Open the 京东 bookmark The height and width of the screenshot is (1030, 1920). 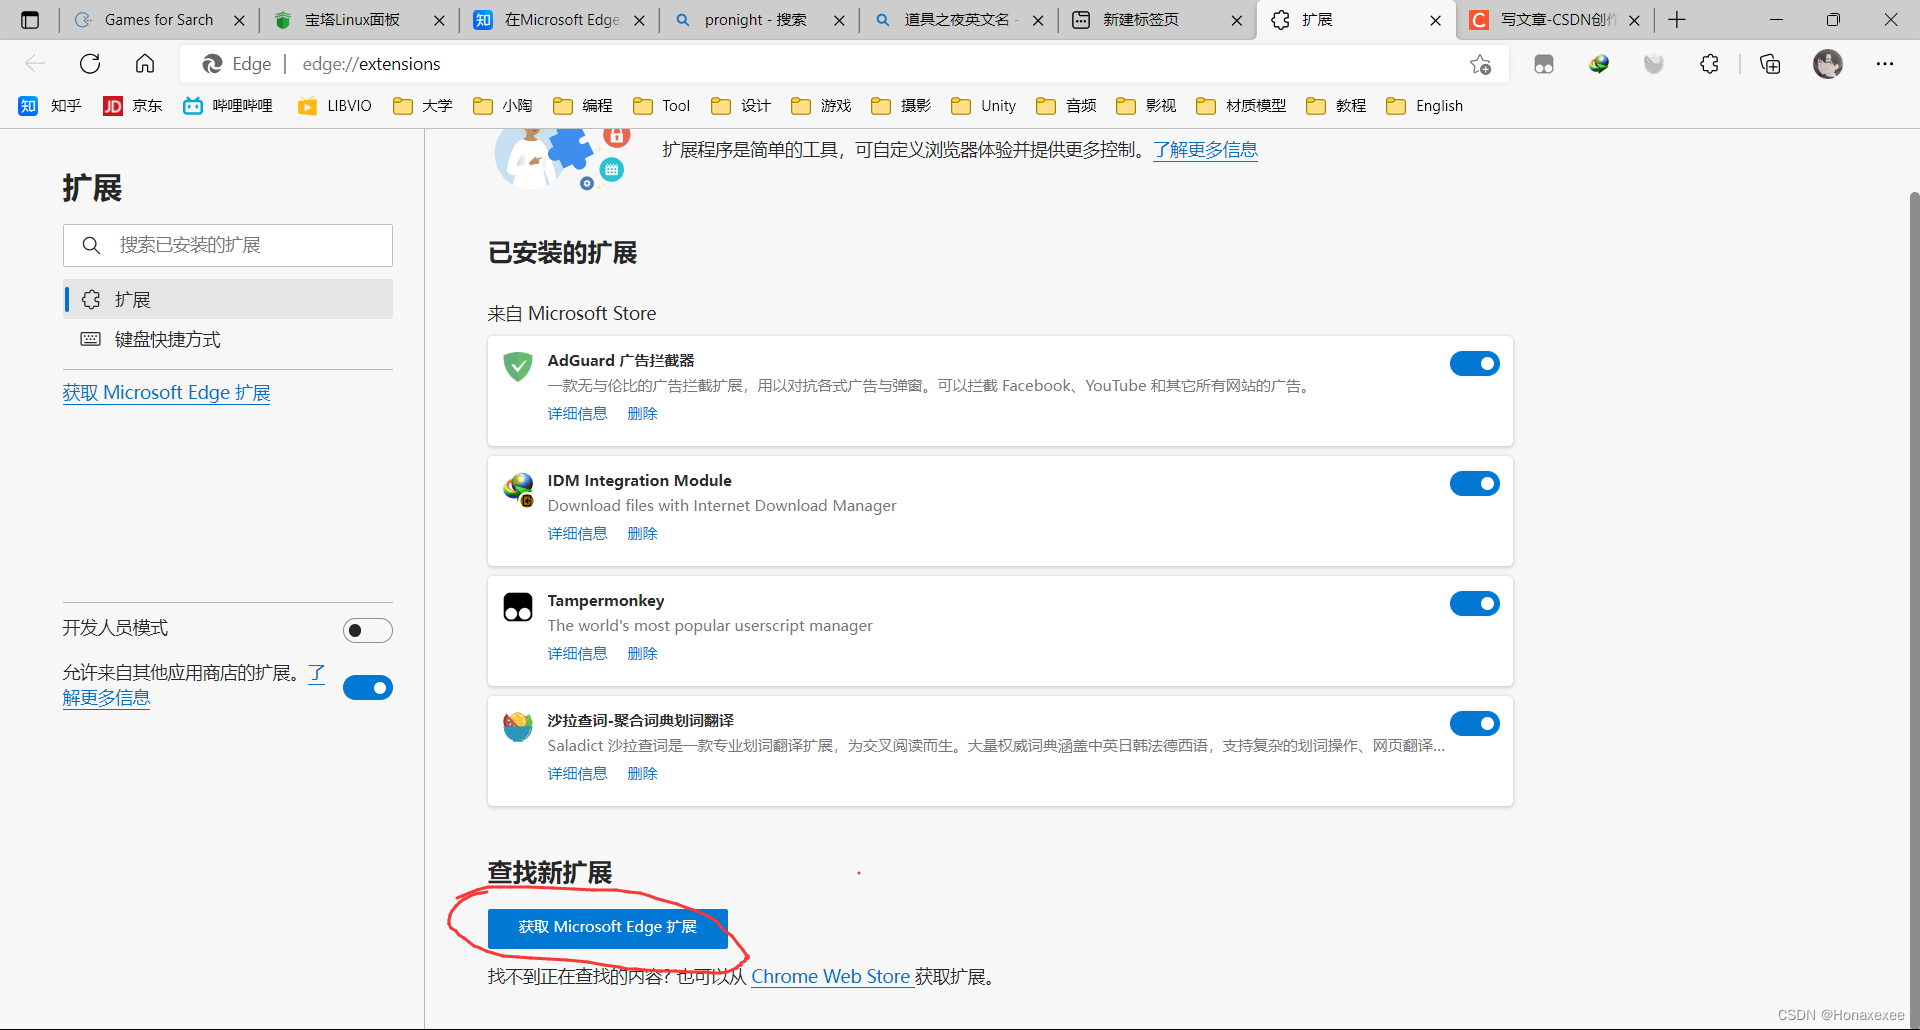click(132, 106)
